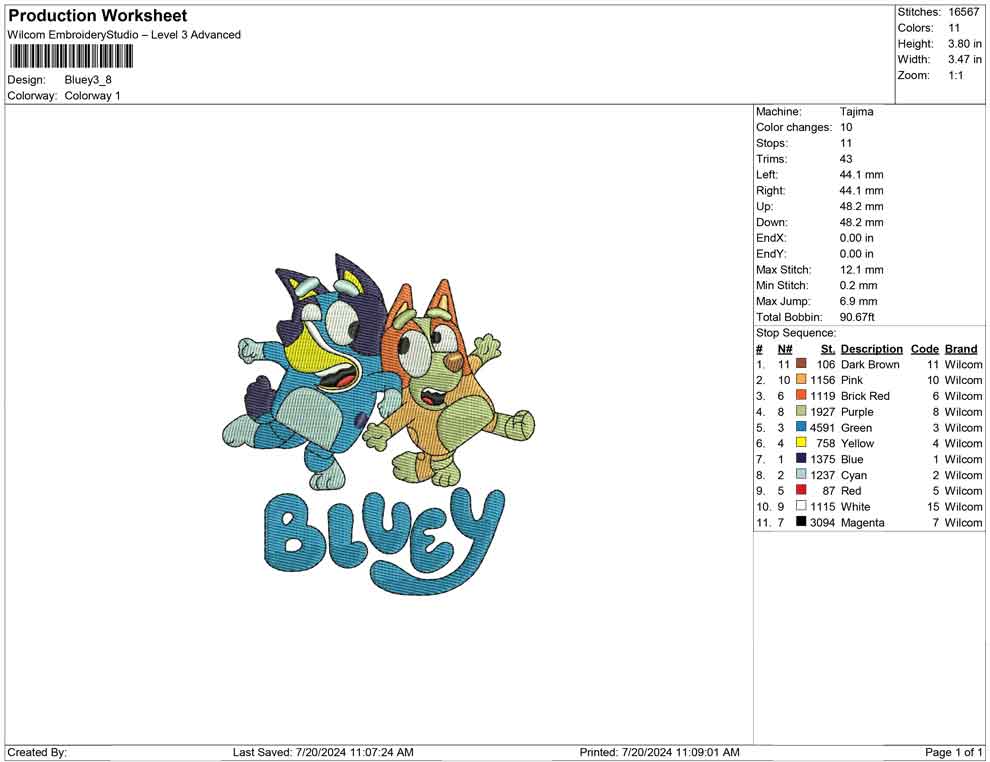The height and width of the screenshot is (762, 990).
Task: Click the Created By label
Action: (x=37, y=752)
